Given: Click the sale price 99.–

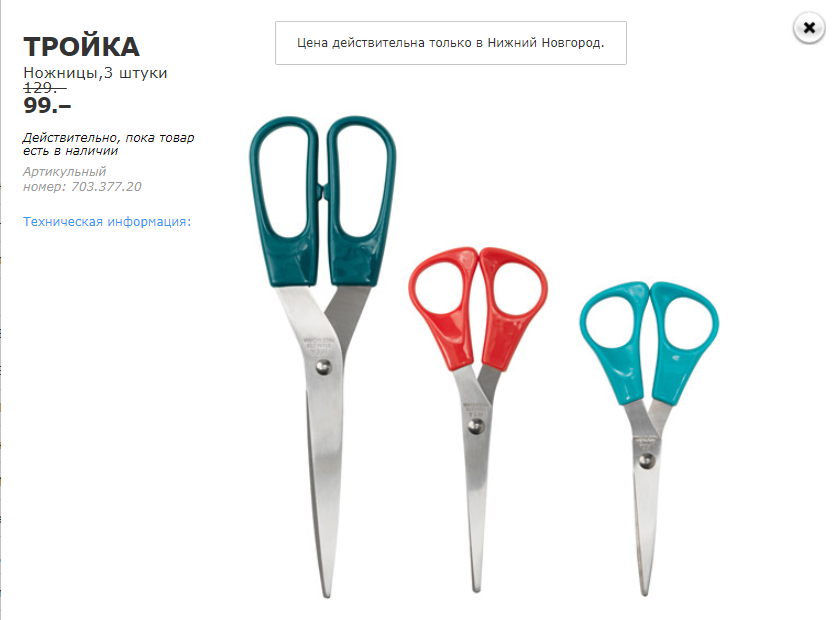Looking at the screenshot, I should point(47,105).
